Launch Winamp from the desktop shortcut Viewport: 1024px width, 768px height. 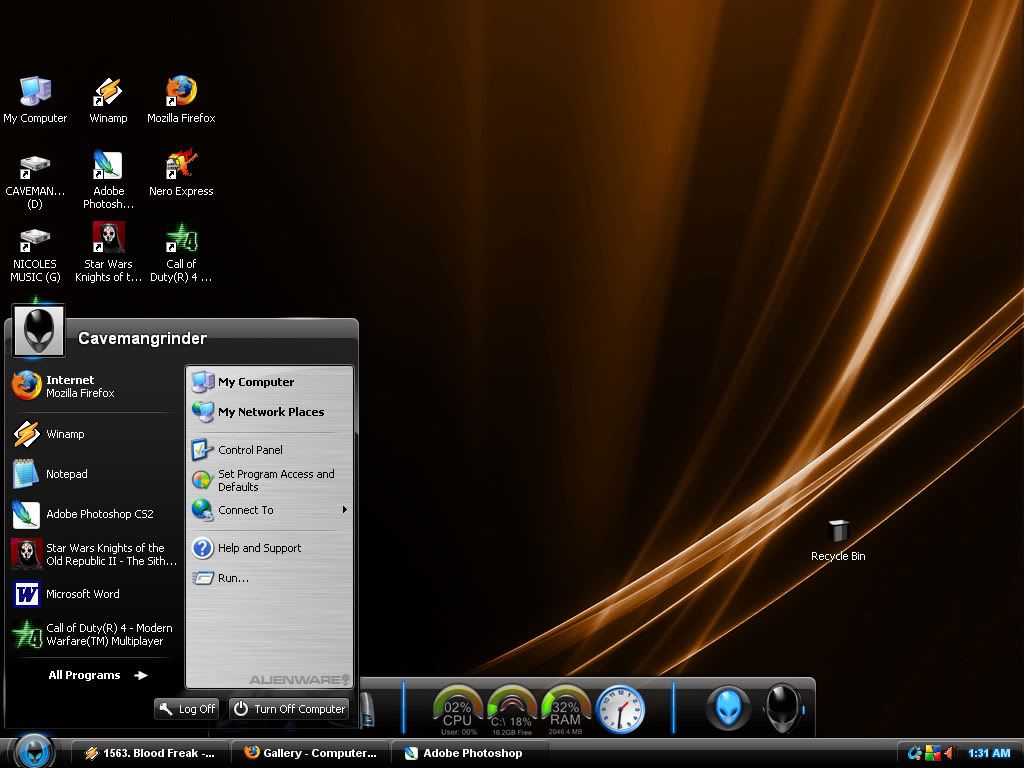tap(108, 99)
